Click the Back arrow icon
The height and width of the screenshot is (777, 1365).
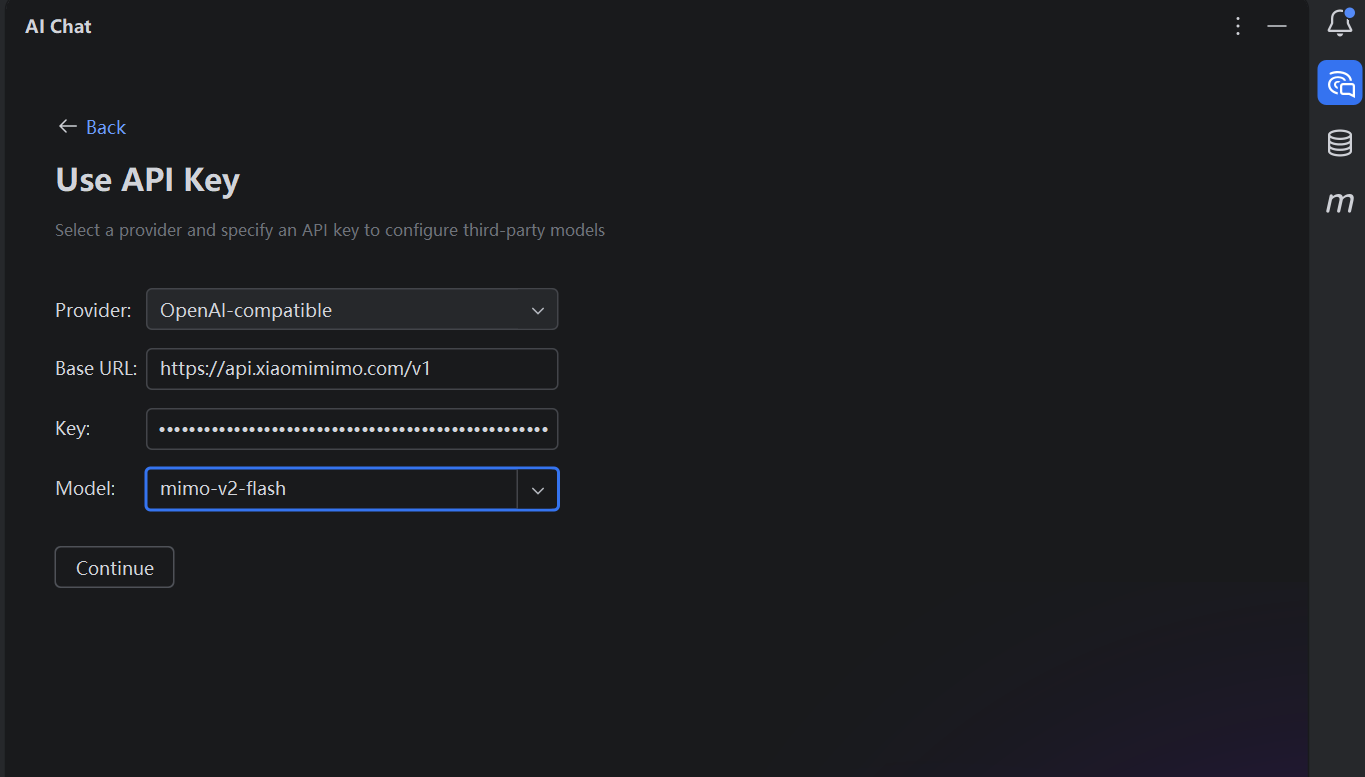tap(67, 126)
